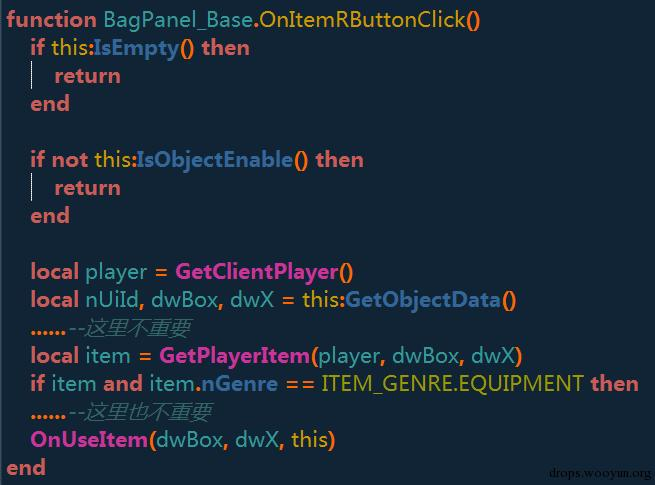Click the OnItemRButtonClick method name
Viewport: 655px width, 485px height.
pos(362,20)
